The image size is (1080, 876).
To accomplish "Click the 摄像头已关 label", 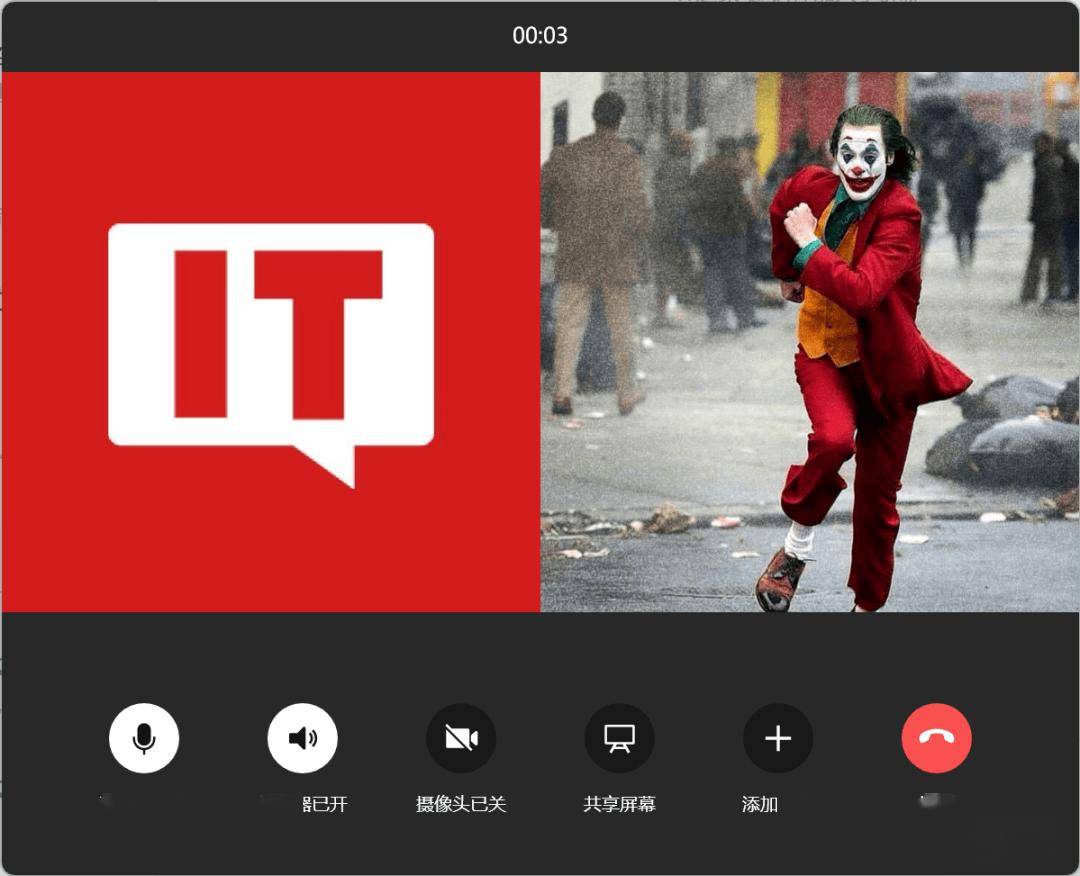I will coord(461,804).
